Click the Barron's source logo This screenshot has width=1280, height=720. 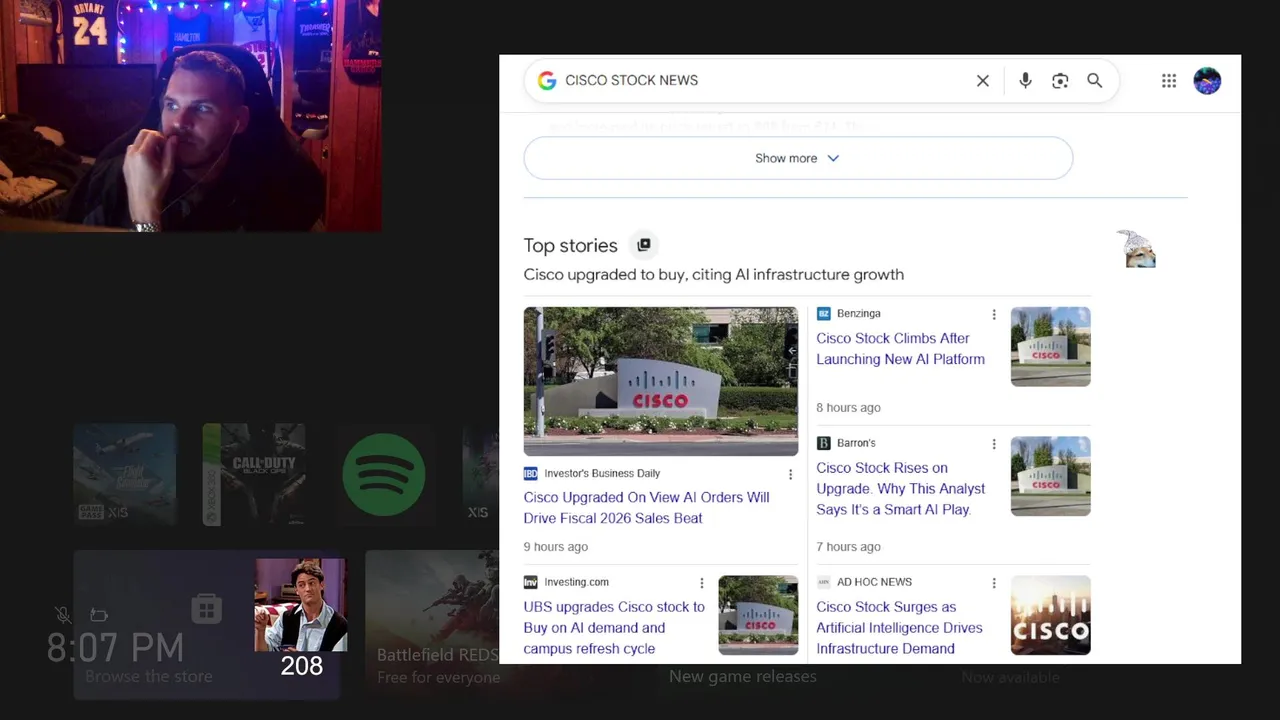pyautogui.click(x=823, y=443)
